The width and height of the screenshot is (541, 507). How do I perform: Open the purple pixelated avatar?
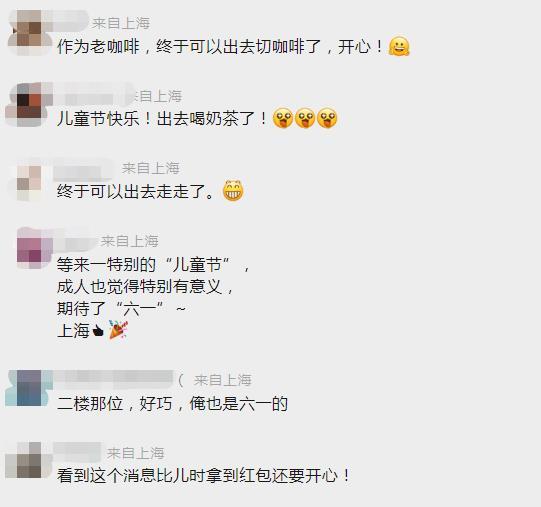click(x=33, y=248)
